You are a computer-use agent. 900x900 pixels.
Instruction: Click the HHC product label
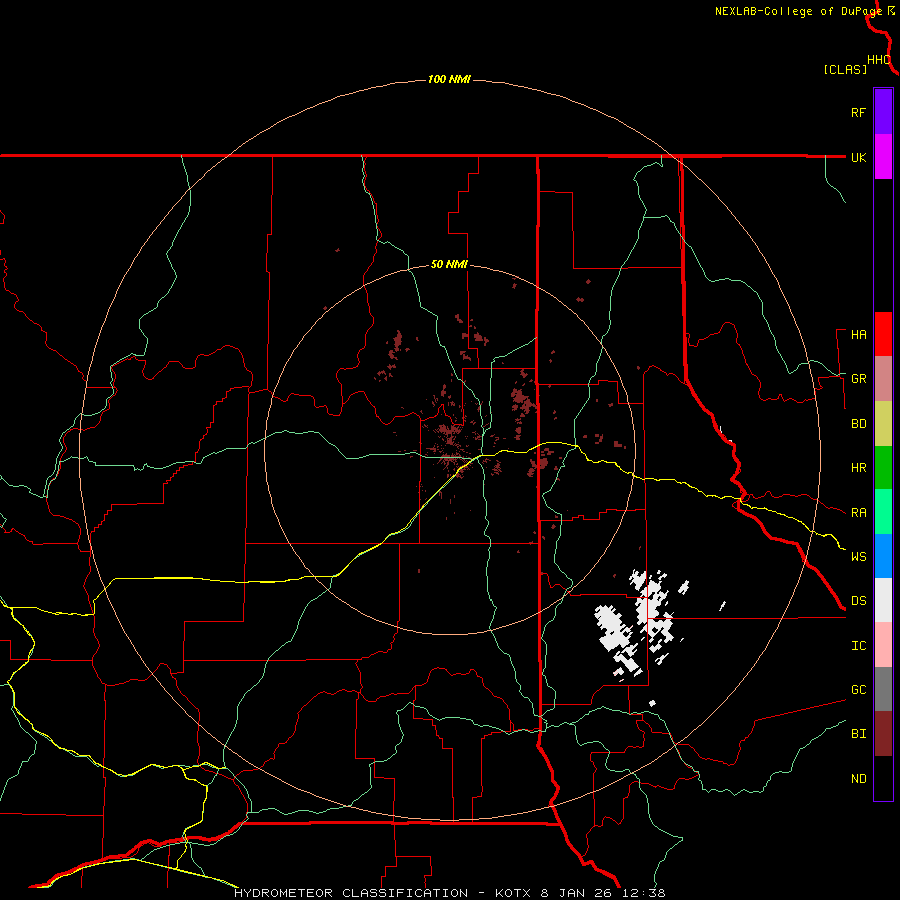(878, 60)
